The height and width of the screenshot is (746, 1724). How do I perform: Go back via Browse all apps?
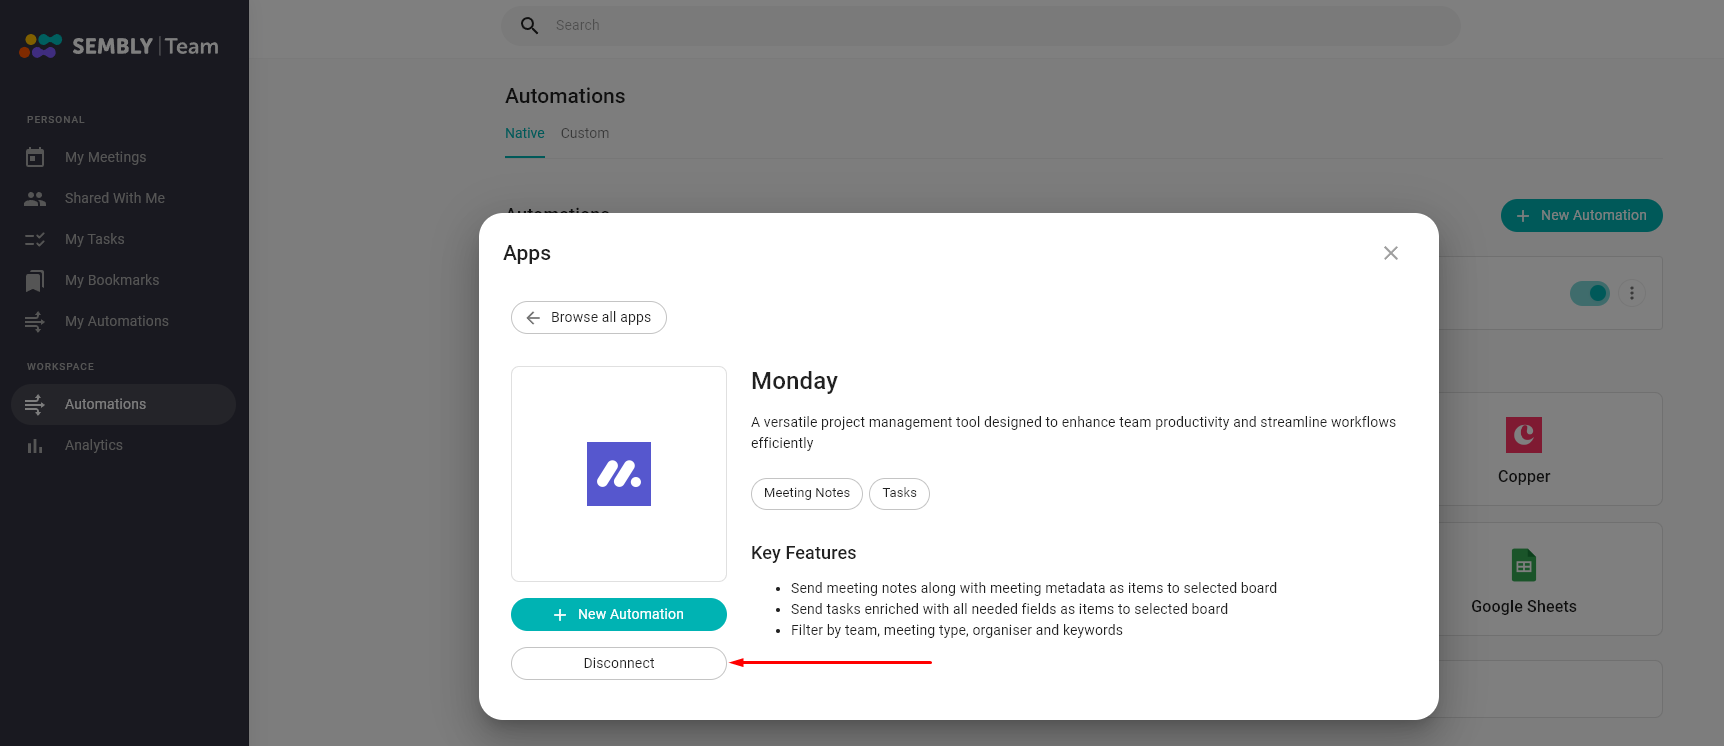point(589,317)
